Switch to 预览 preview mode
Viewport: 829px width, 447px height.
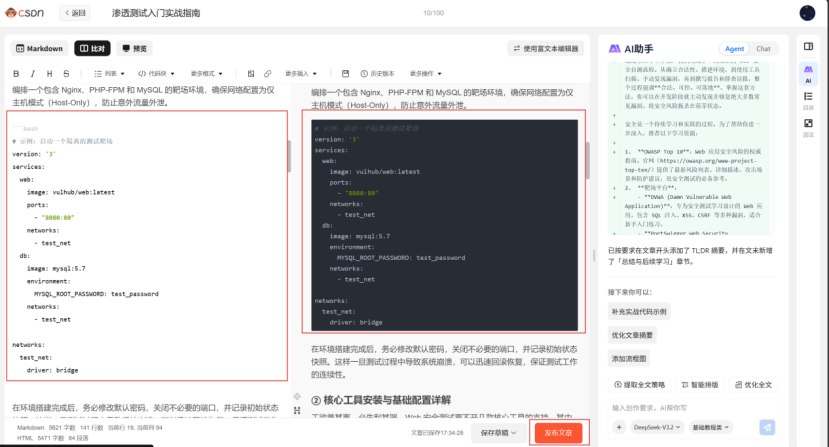(134, 48)
